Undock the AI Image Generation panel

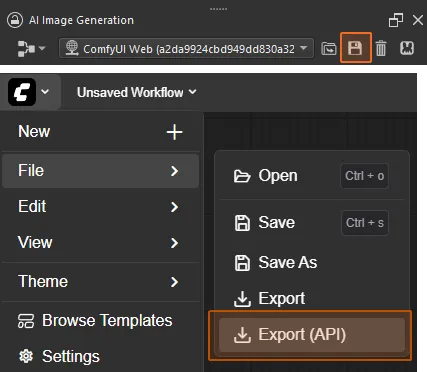(x=396, y=20)
